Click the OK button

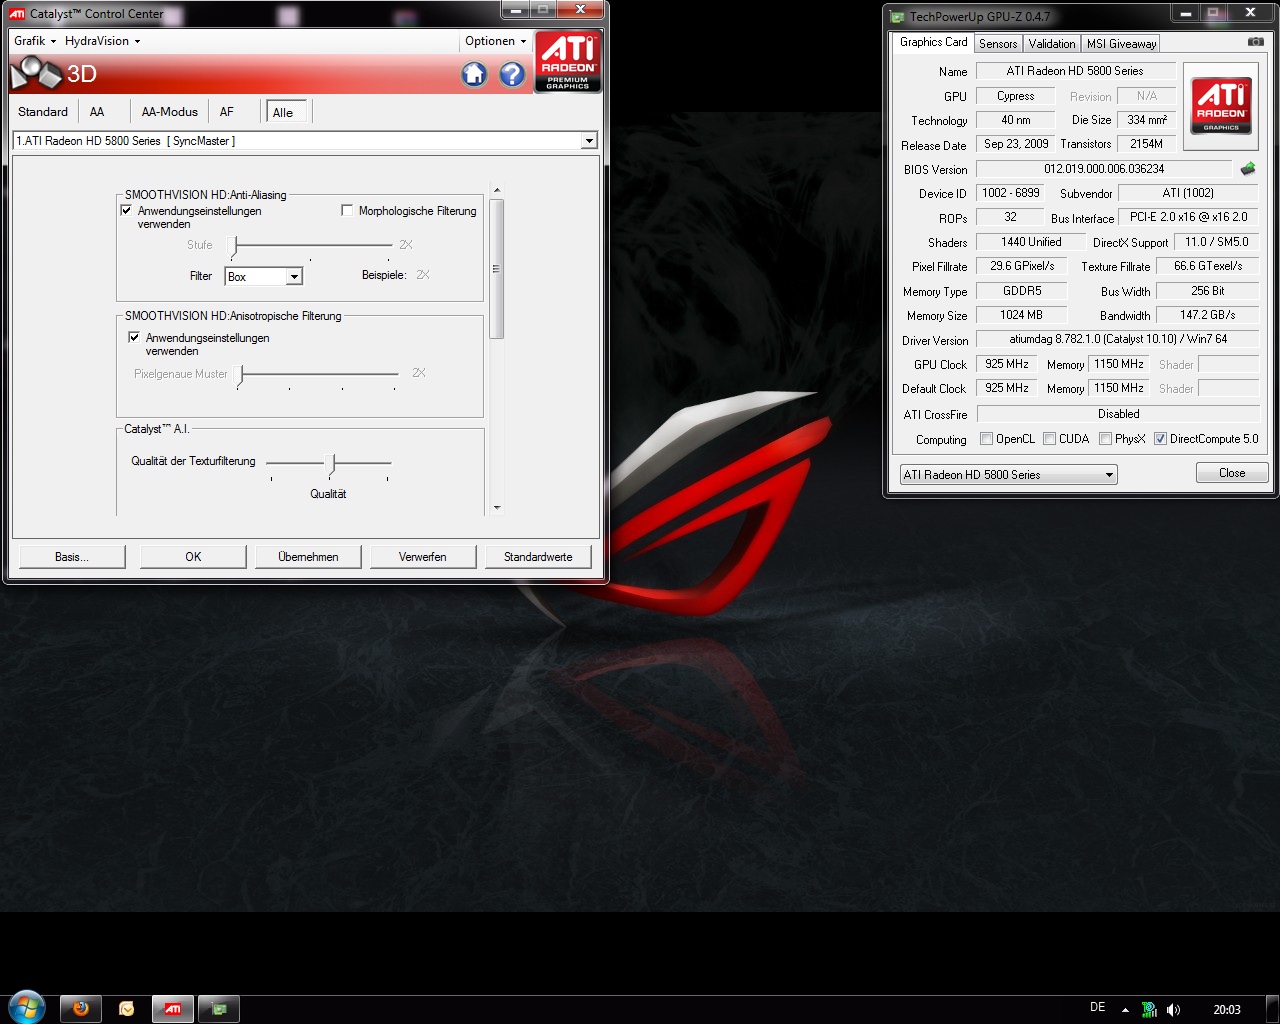click(193, 557)
